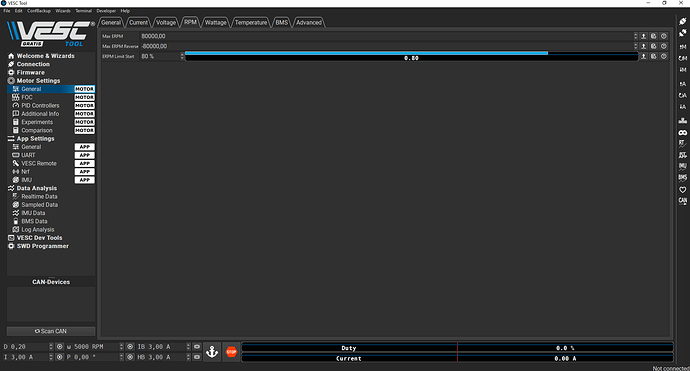Select the Wattage tab

pyautogui.click(x=216, y=22)
